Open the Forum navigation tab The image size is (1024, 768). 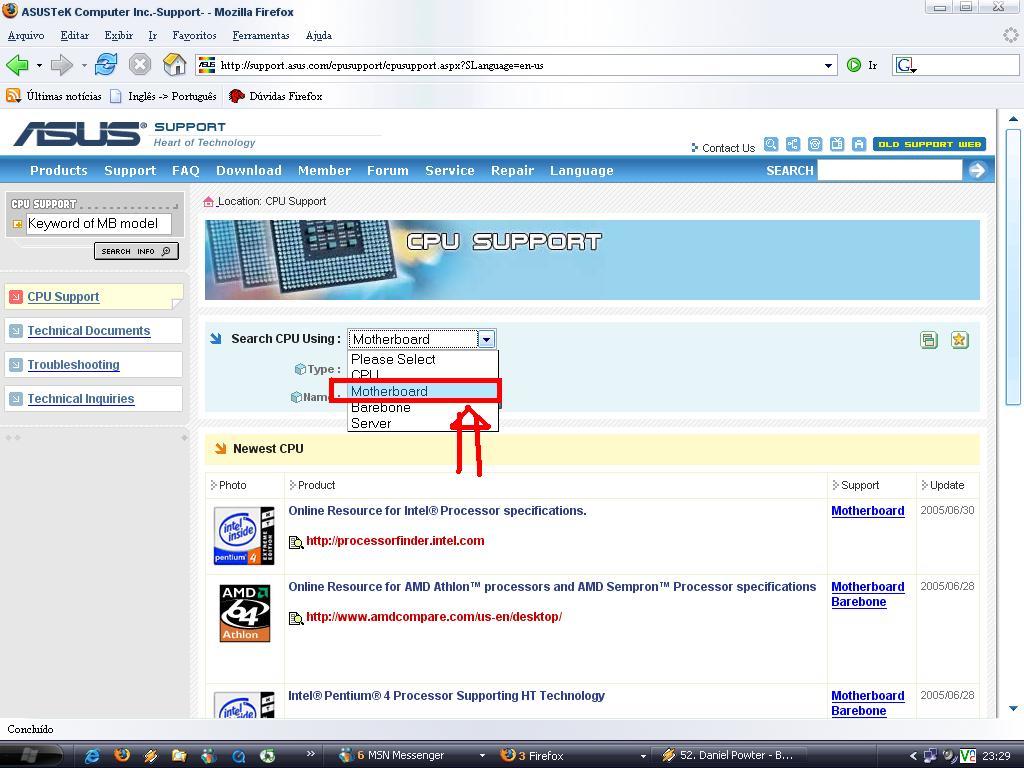pos(387,170)
